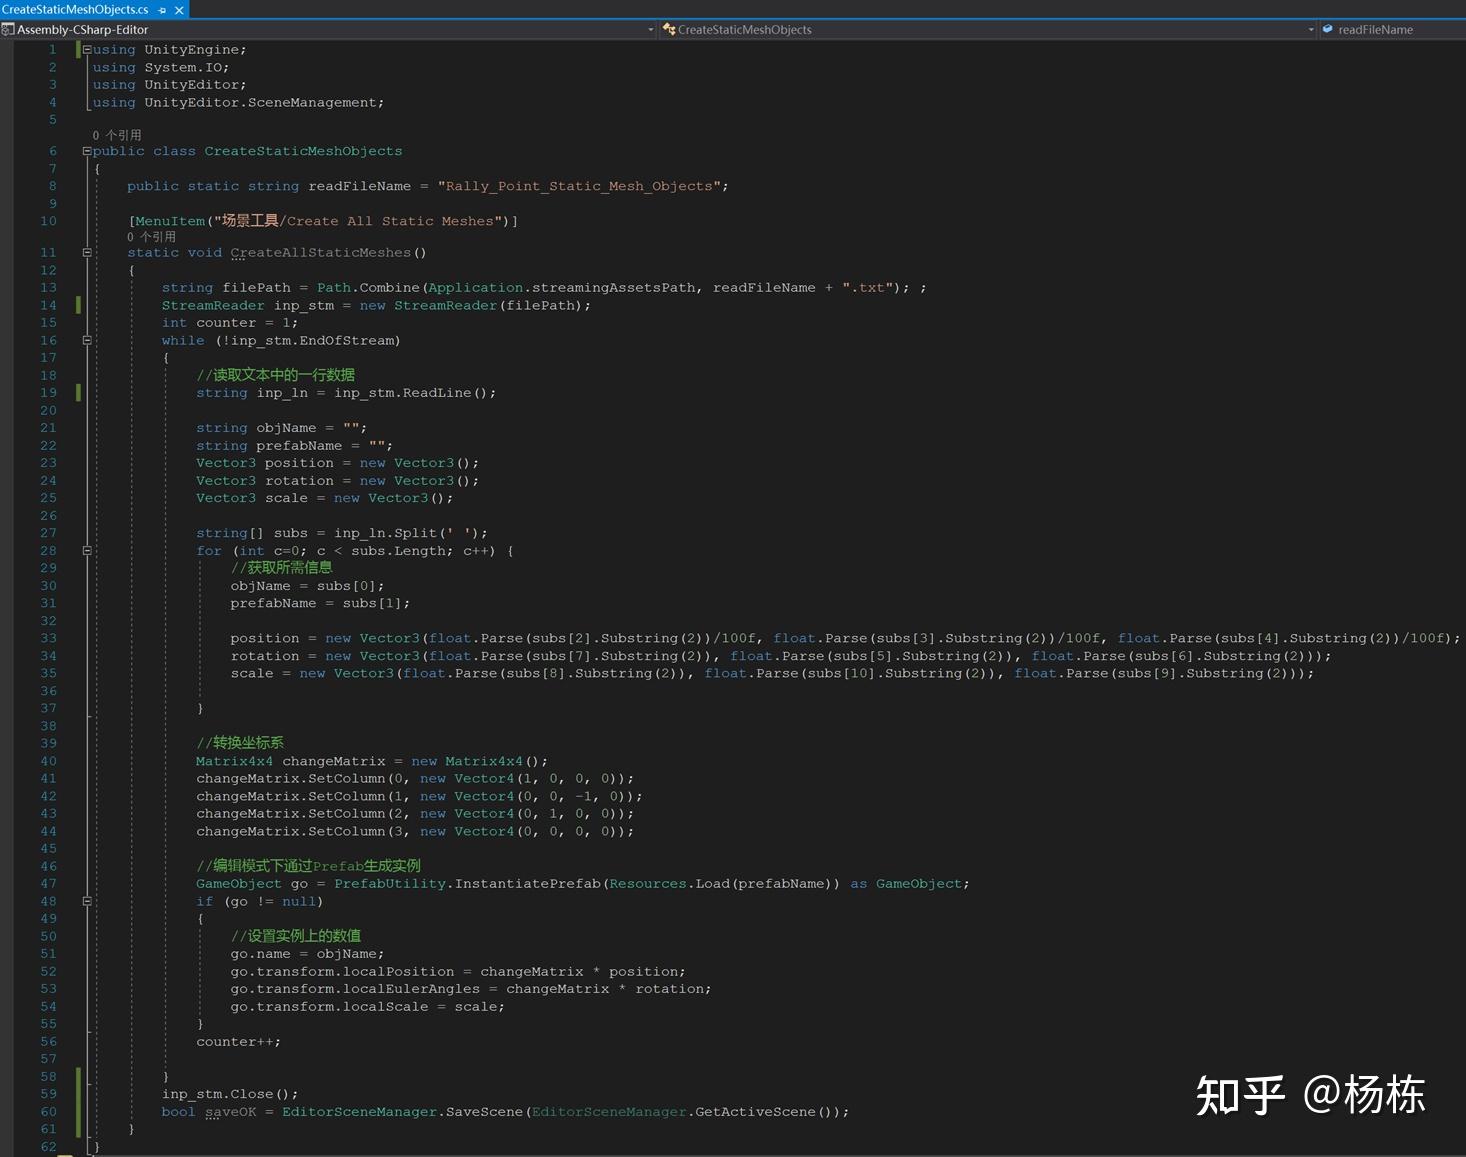
Task: Collapse the using directives group at line 1
Action: [x=87, y=49]
